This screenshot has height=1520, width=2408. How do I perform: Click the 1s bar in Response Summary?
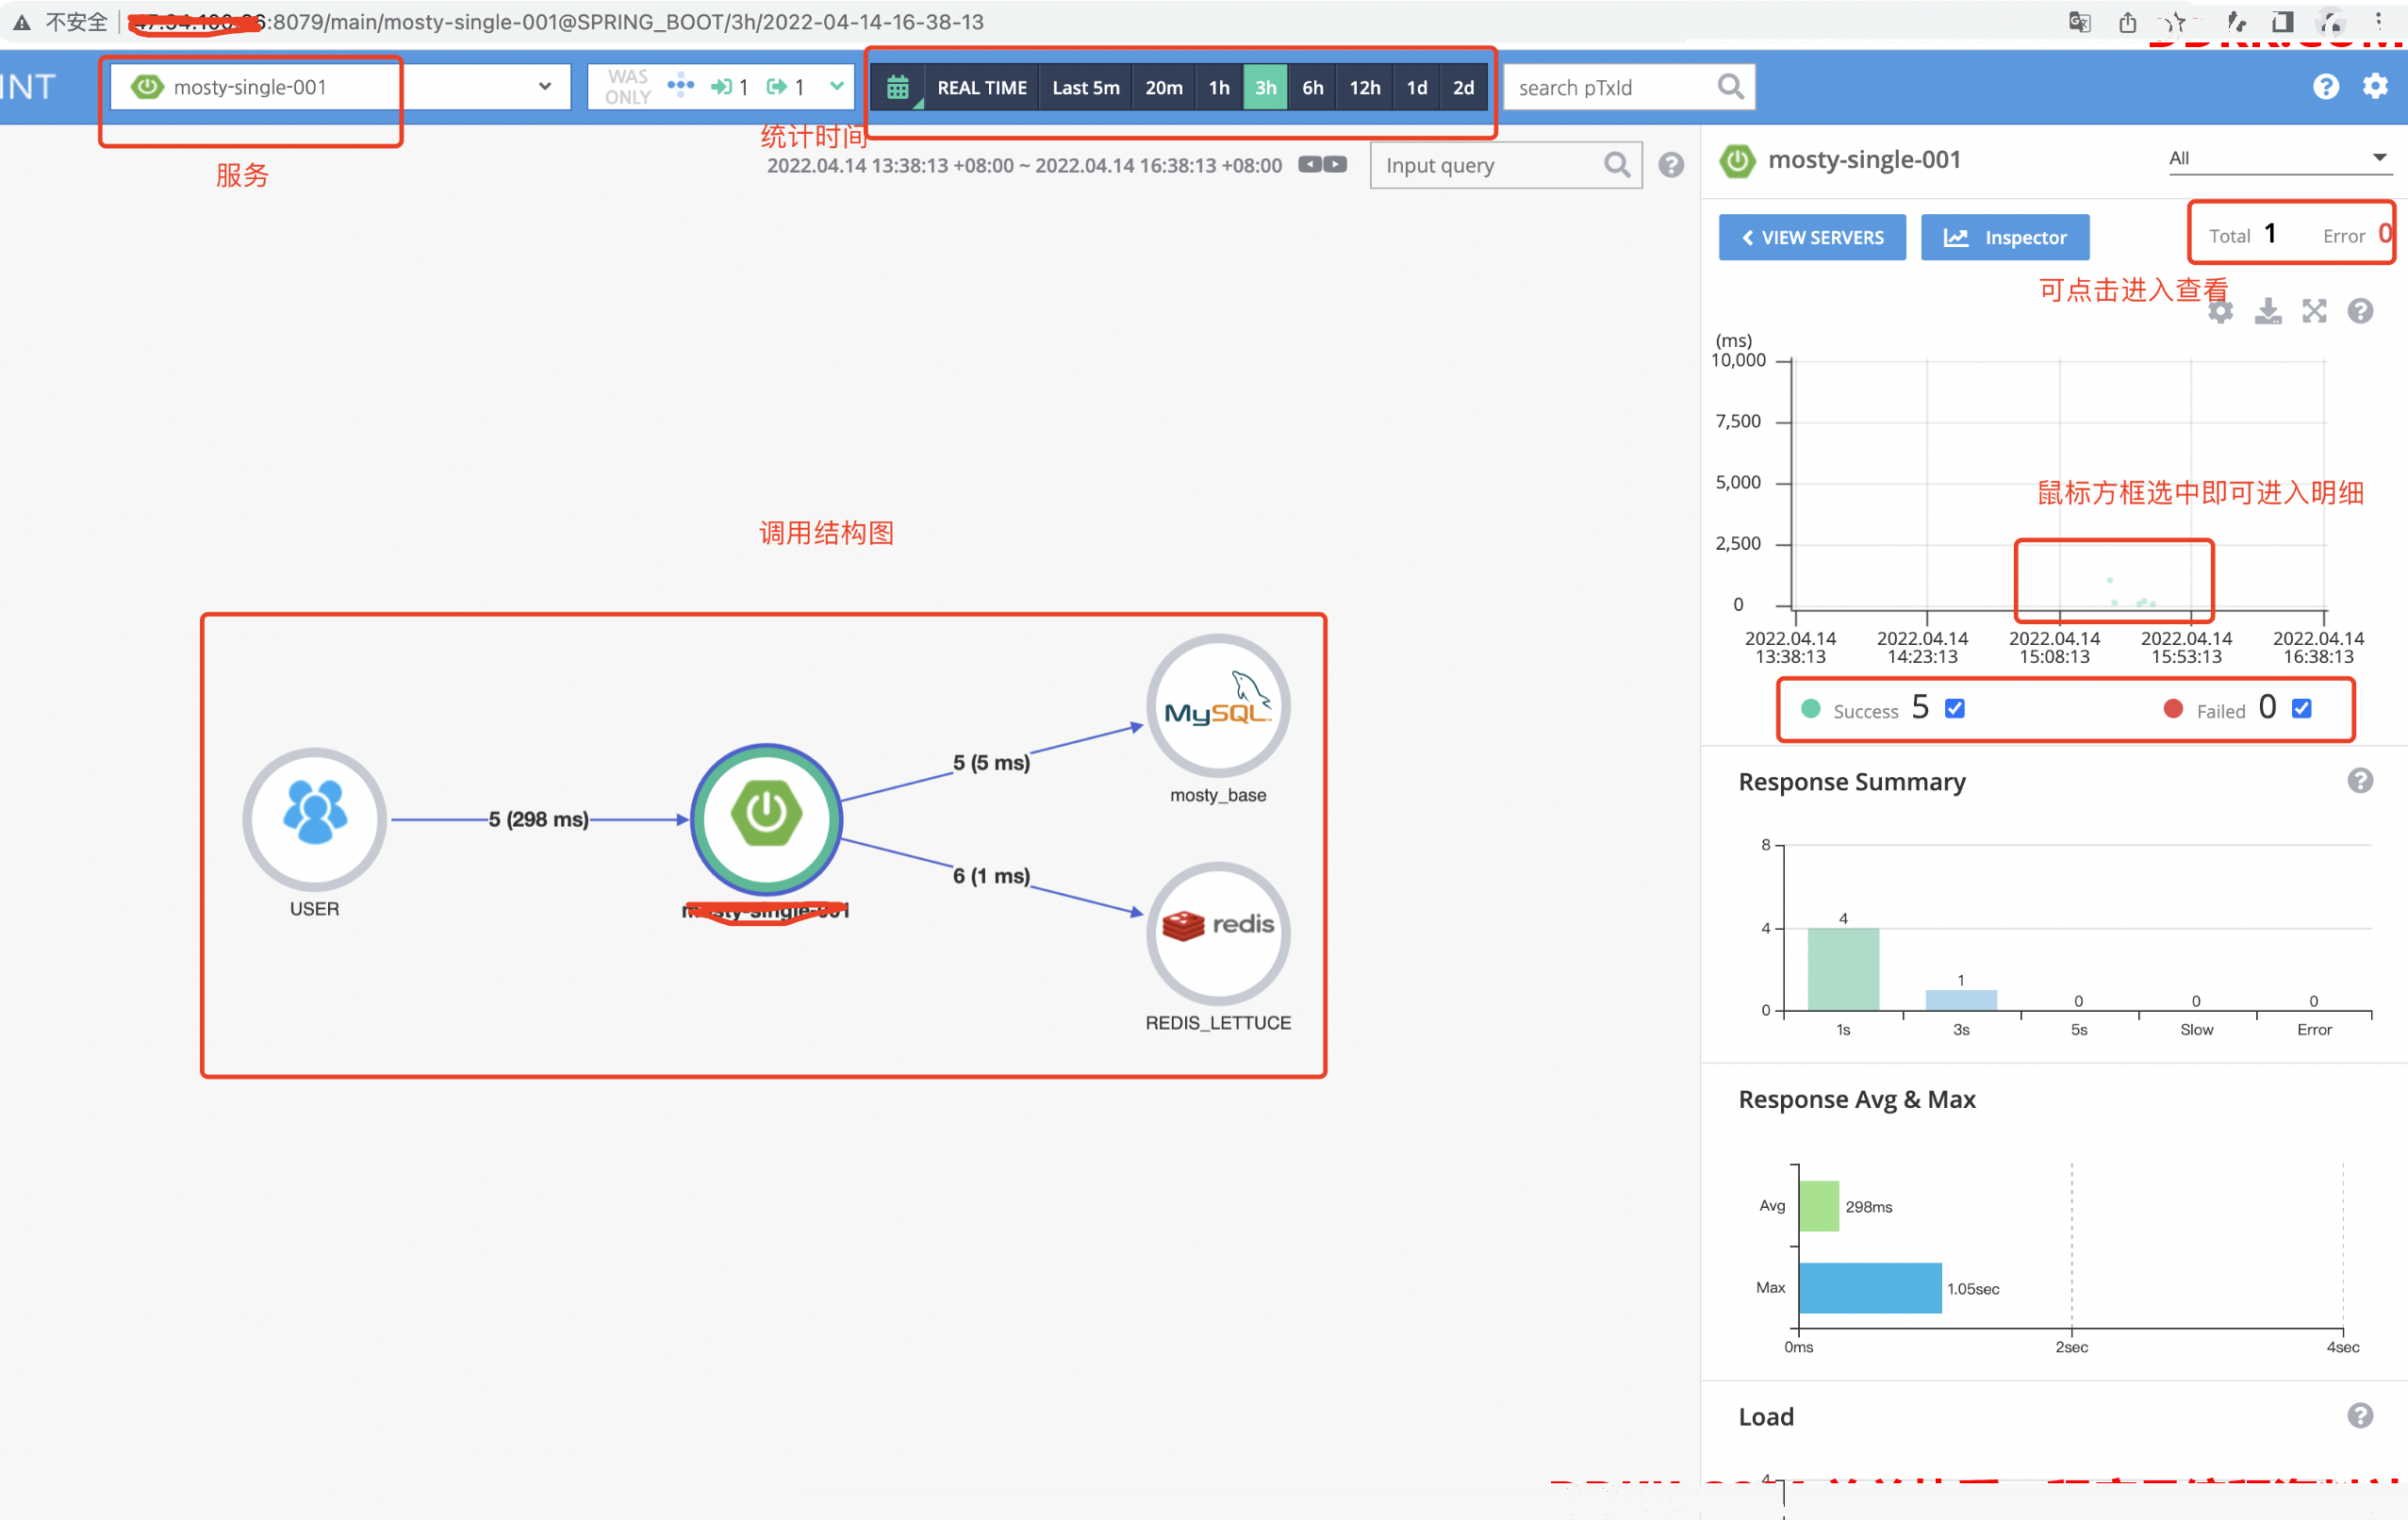tap(1843, 969)
